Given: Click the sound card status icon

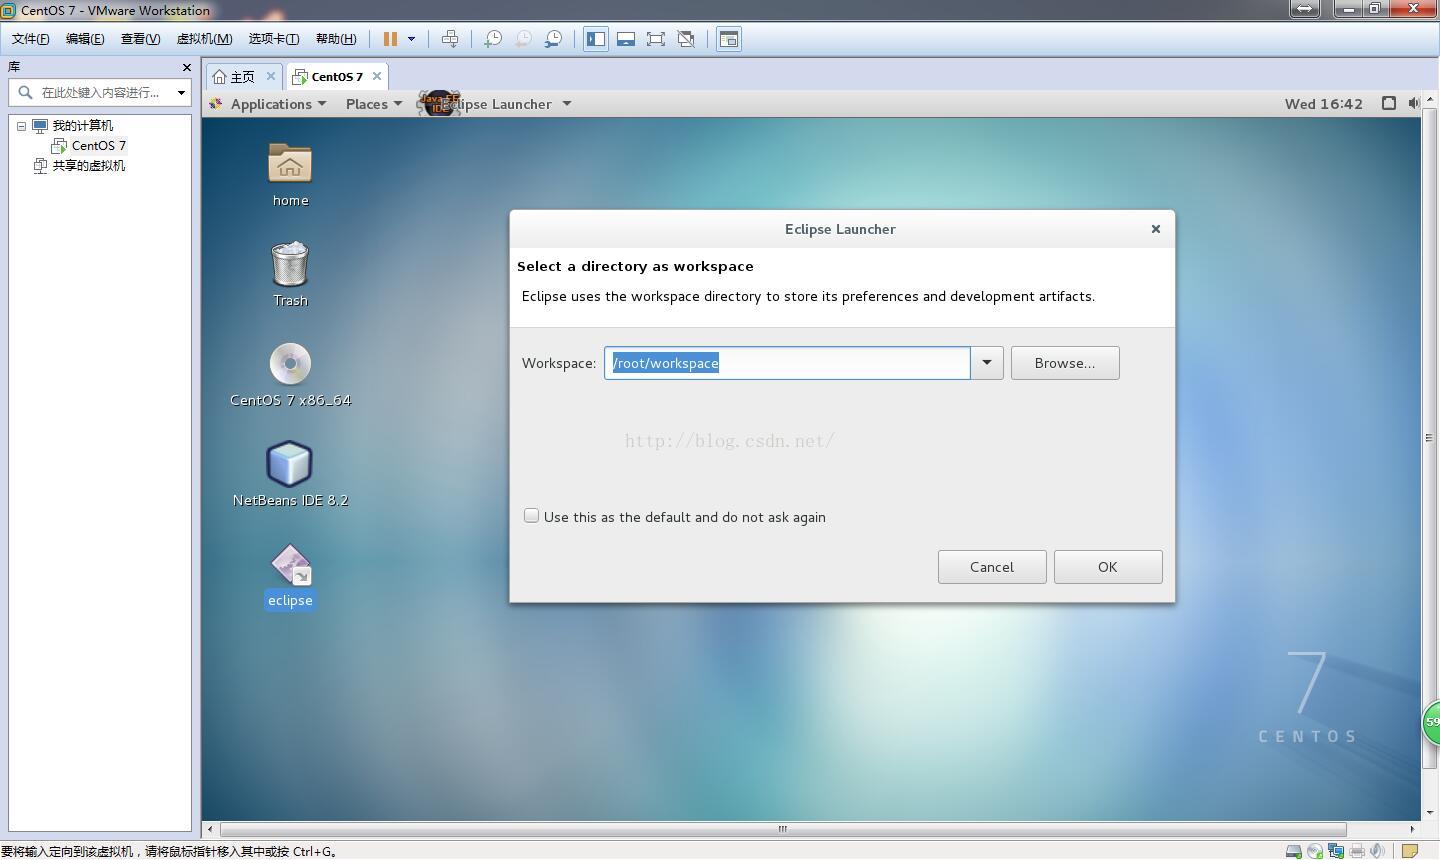Looking at the screenshot, I should click(x=1377, y=851).
